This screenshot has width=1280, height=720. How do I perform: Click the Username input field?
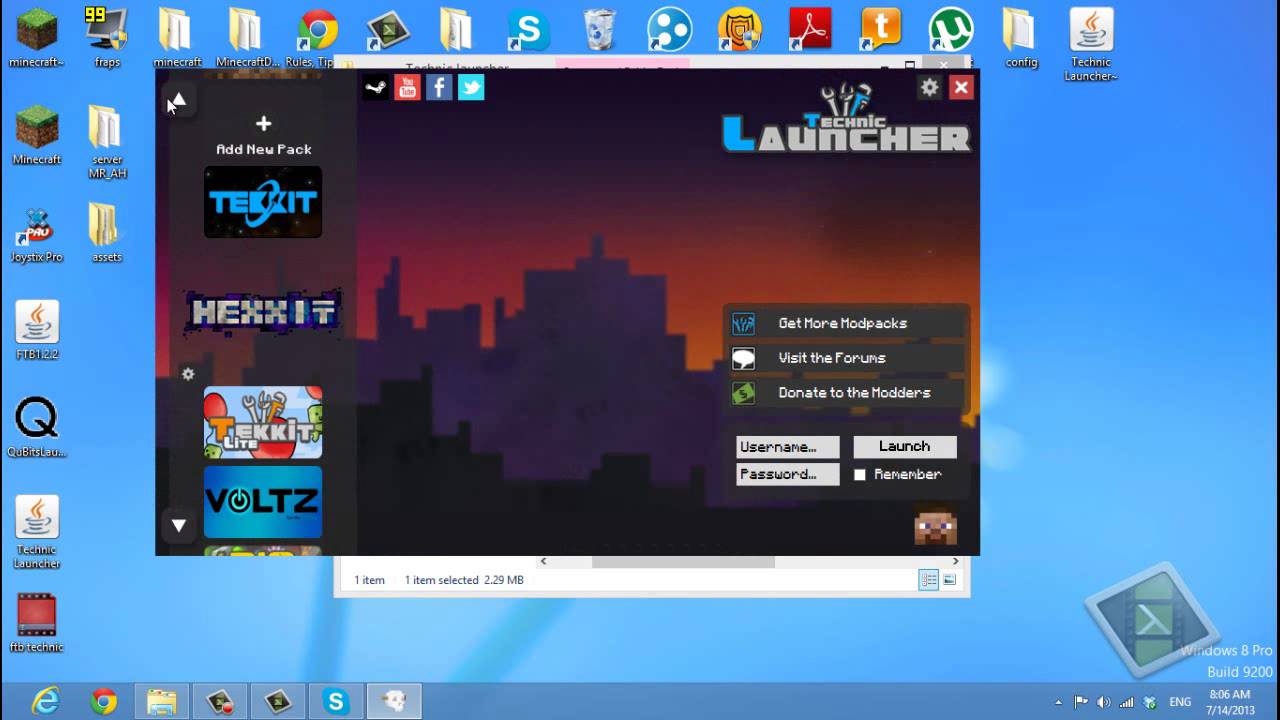(788, 447)
